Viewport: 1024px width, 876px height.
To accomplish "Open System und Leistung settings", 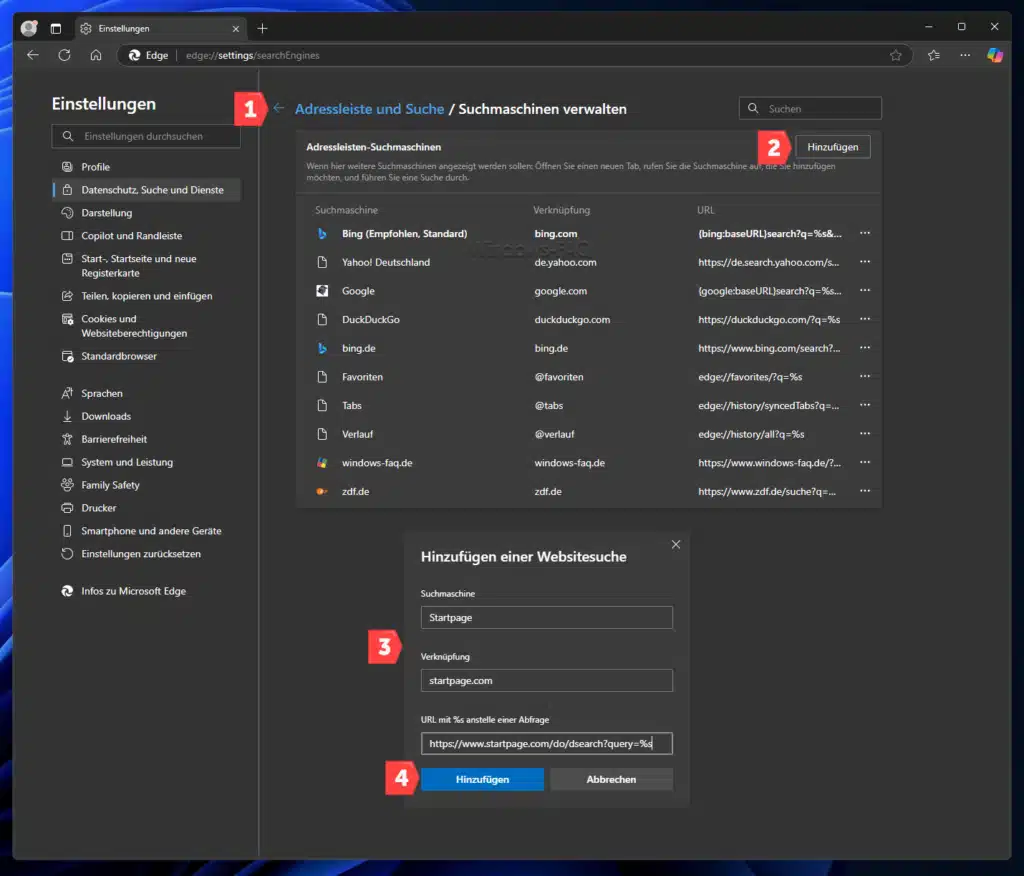I will click(x=146, y=462).
